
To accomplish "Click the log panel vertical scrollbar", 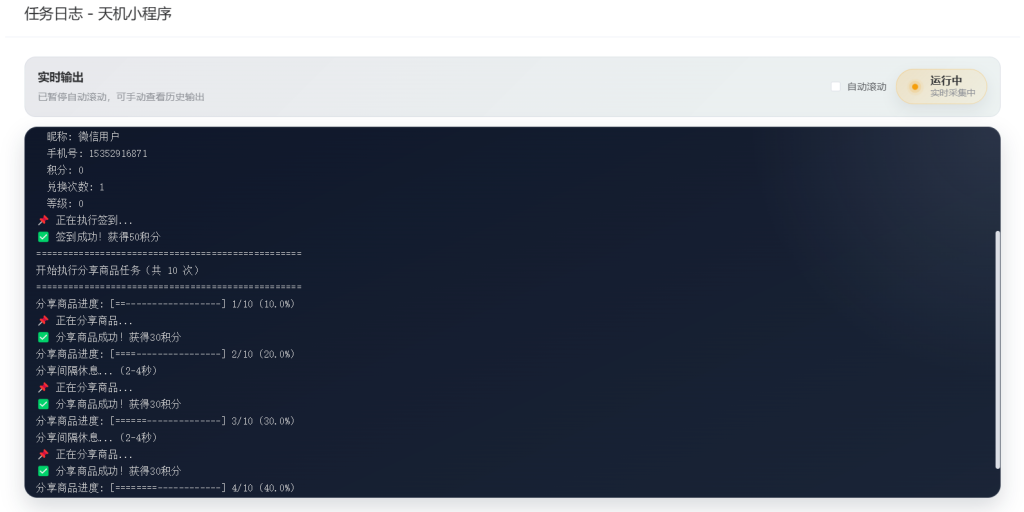I will 996,349.
